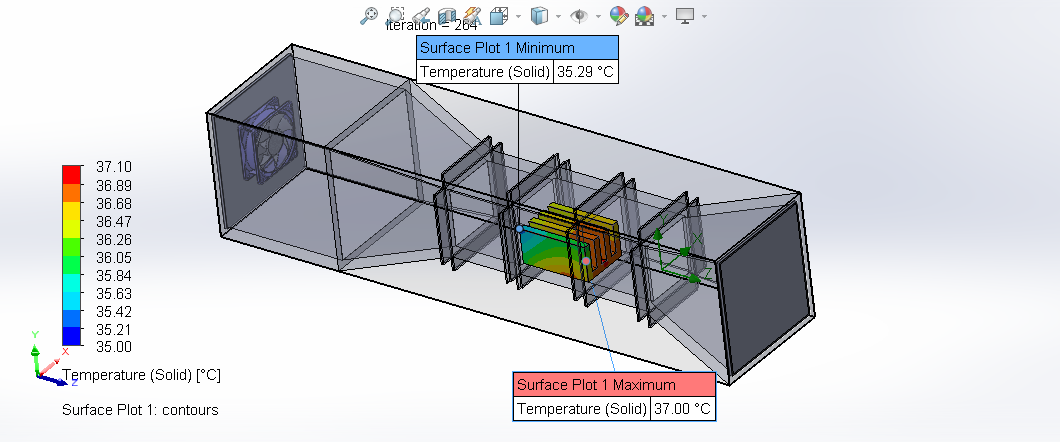
Task: Click the View Orientation cube icon
Action: 499,16
